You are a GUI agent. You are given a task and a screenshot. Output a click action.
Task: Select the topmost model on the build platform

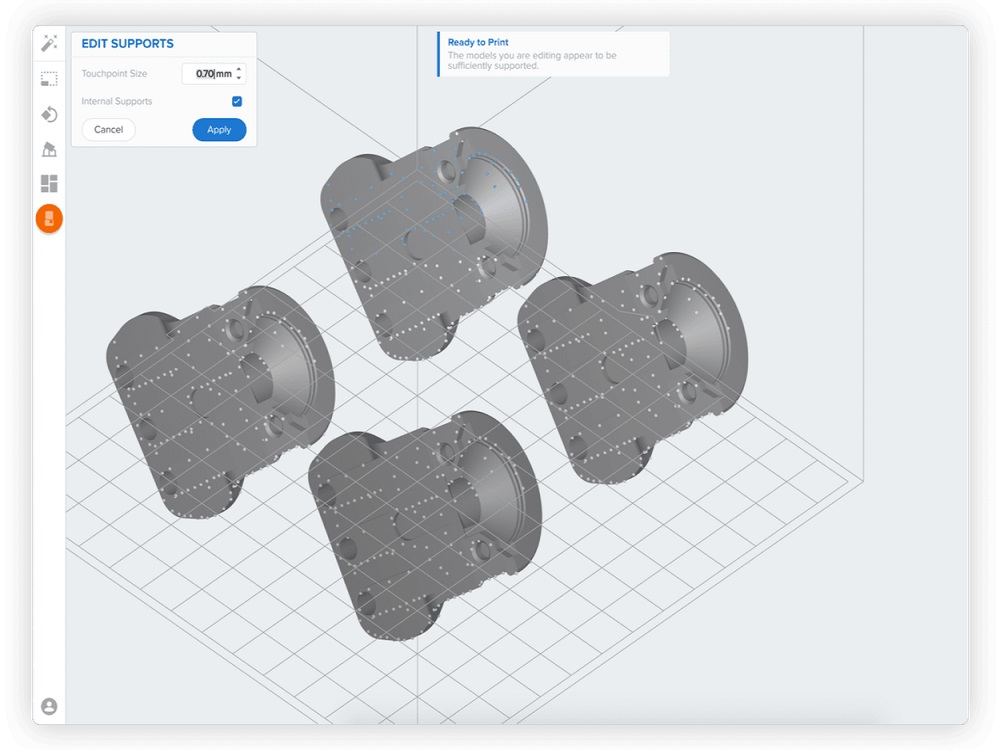click(x=430, y=230)
